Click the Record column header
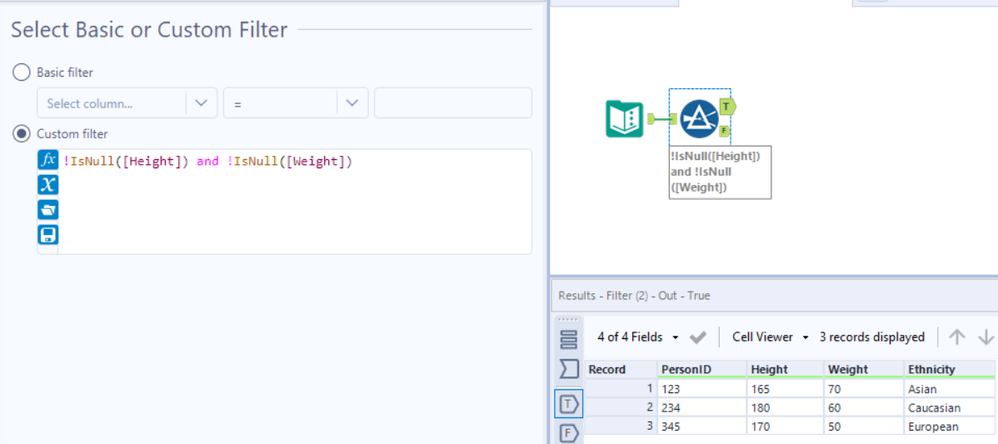Image resolution: width=998 pixels, height=444 pixels. pos(621,370)
